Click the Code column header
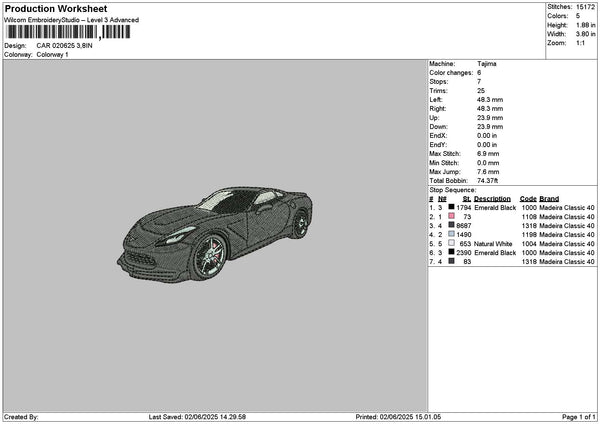Screen dimensions: 600x424 528,199
